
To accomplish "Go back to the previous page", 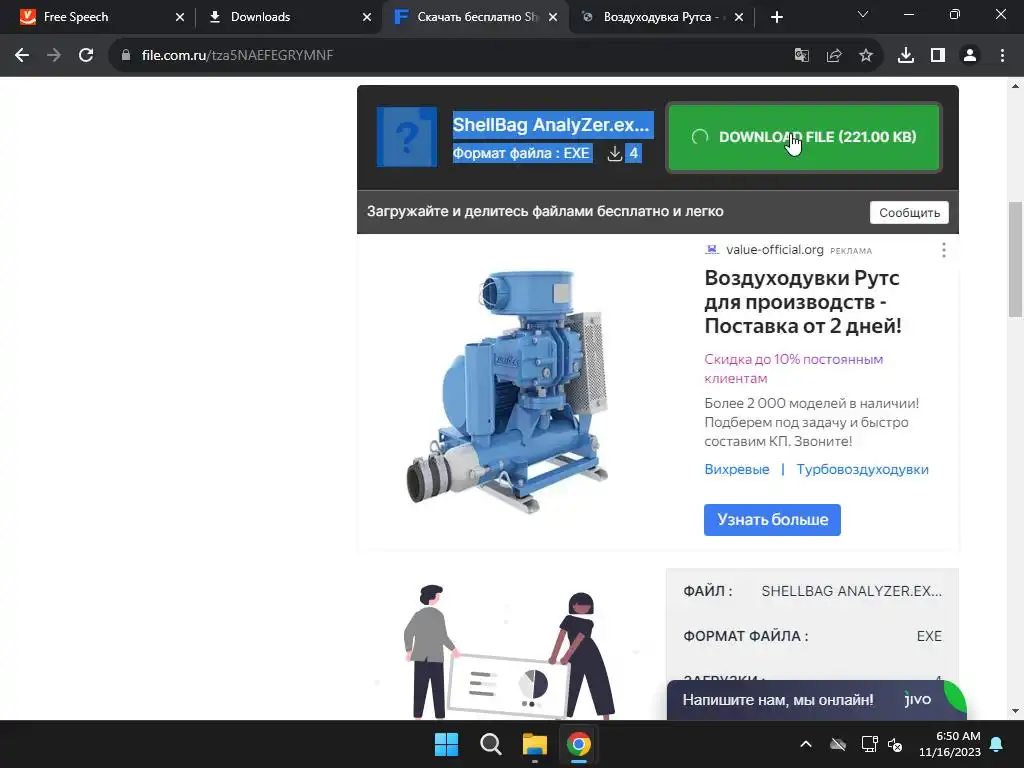I will [22, 56].
